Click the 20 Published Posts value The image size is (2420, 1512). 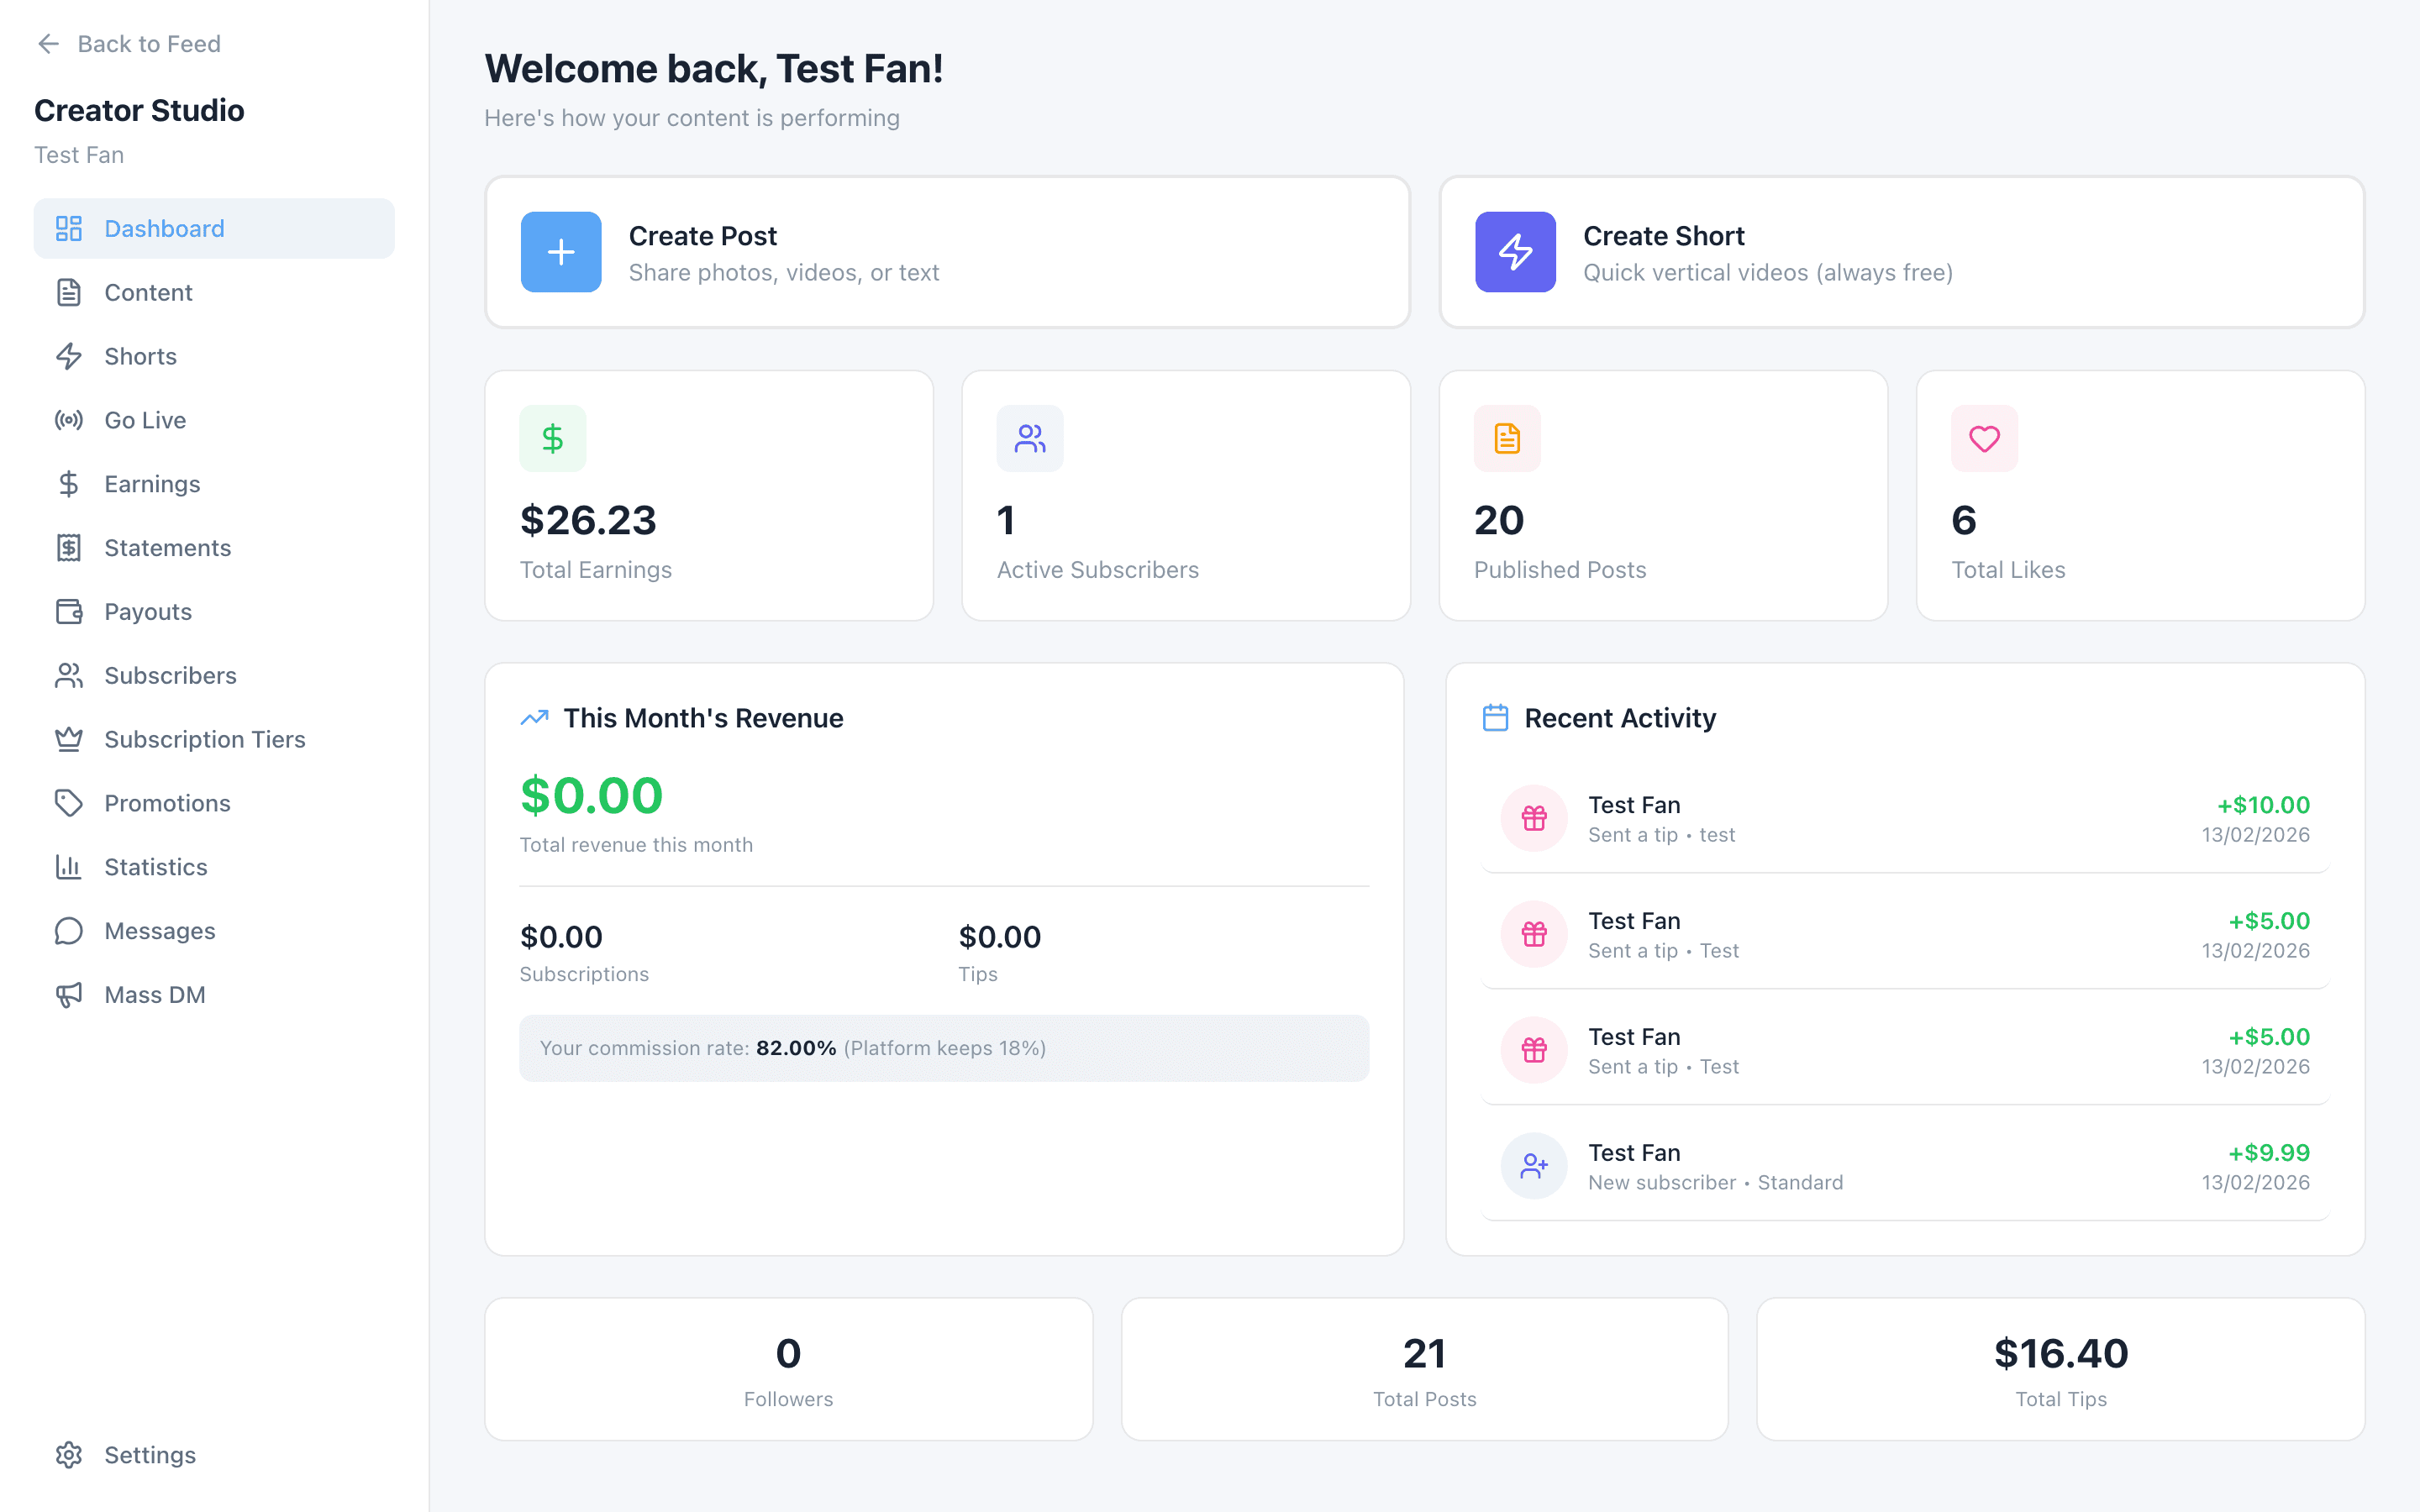point(1498,520)
